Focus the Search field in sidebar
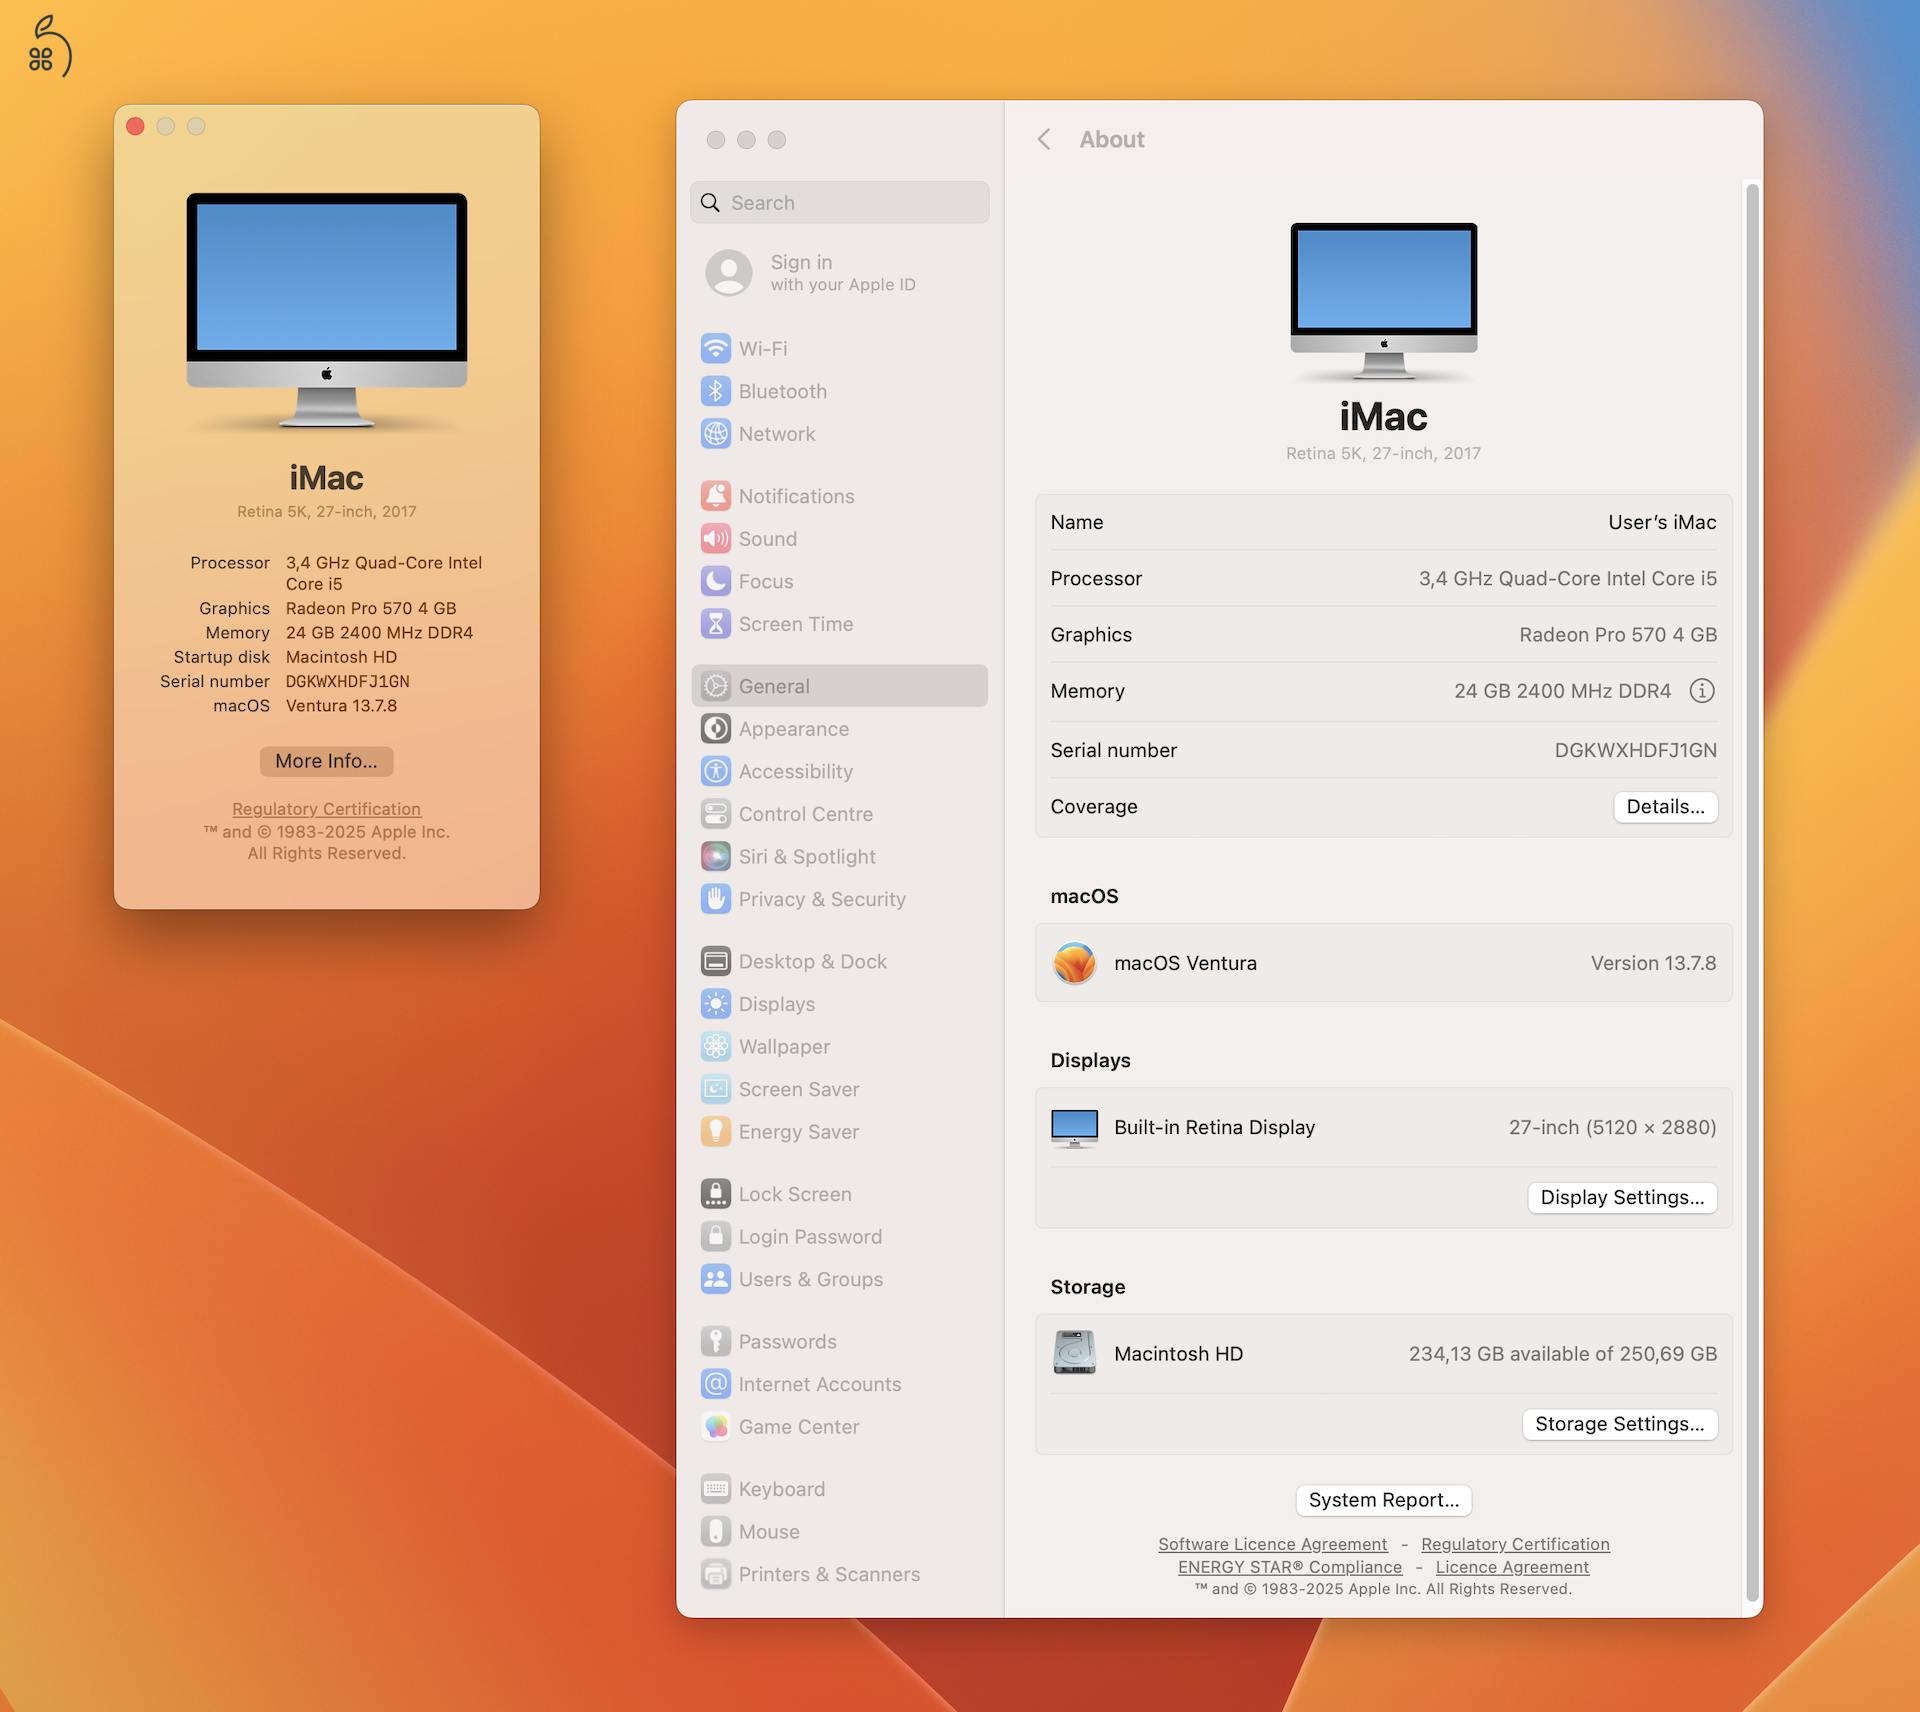 pyautogui.click(x=840, y=203)
